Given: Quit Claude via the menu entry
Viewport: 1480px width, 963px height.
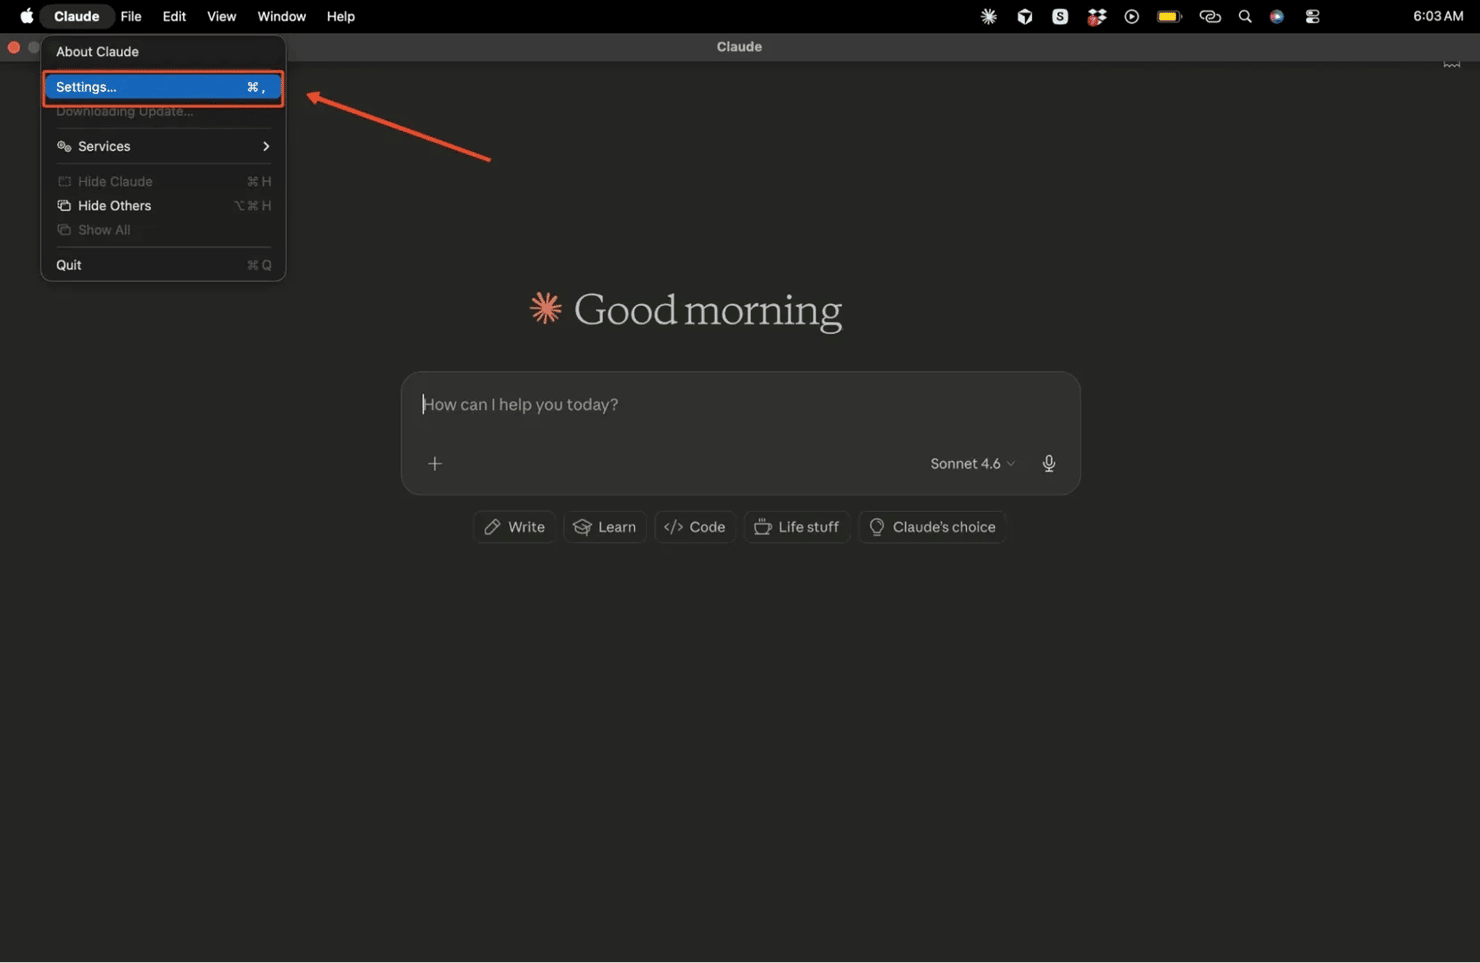Looking at the screenshot, I should tap(69, 265).
